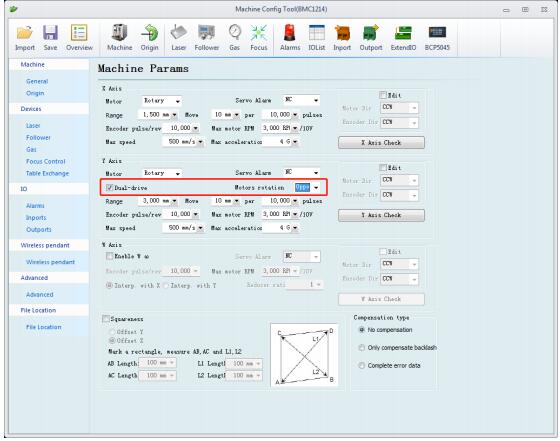Expand X Axis Servo Alarm dropdown

[x=301, y=100]
